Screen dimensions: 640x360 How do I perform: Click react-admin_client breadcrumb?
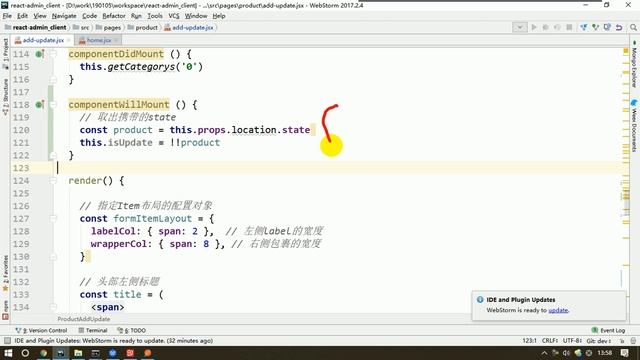tap(36, 27)
